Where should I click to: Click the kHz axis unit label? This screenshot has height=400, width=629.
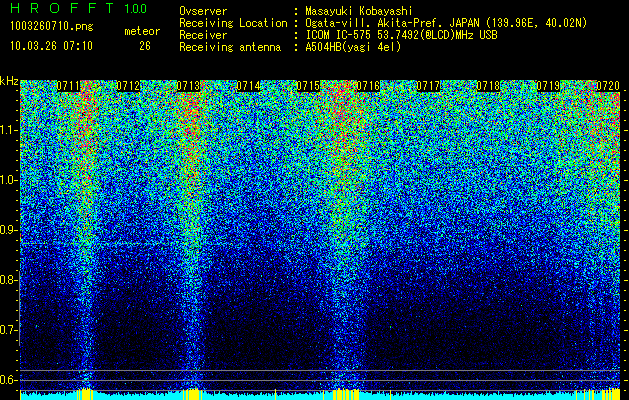(x=9, y=81)
